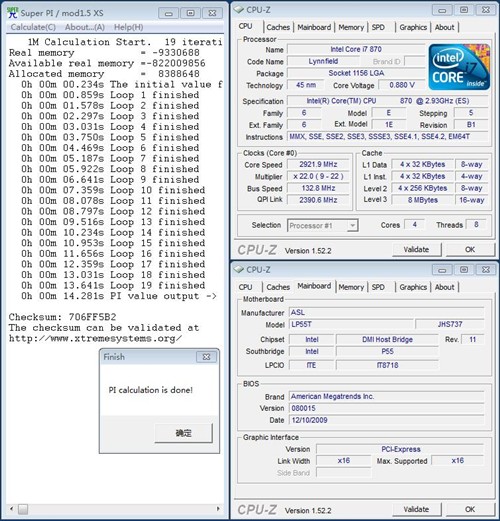This screenshot has height=521, width=500.
Task: Click the Super PI application icon in title bar
Action: click(x=13, y=13)
